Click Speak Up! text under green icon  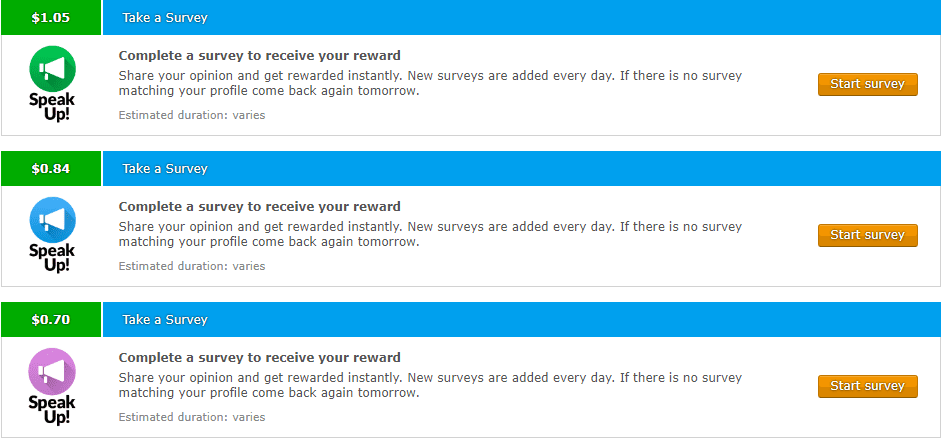point(52,107)
